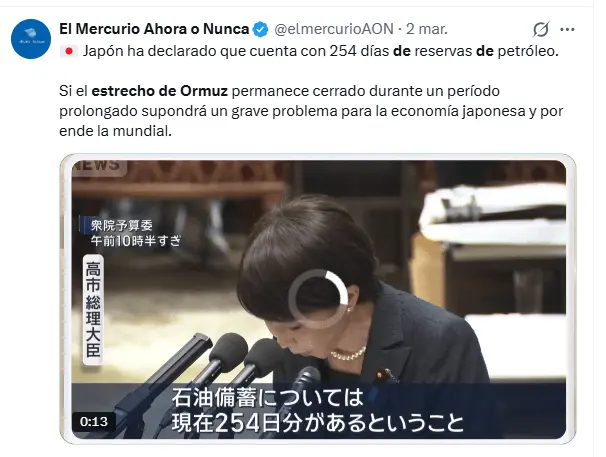This screenshot has height=457, width=606.
Task: Open the @elmercurioAON handle link
Action: click(334, 29)
